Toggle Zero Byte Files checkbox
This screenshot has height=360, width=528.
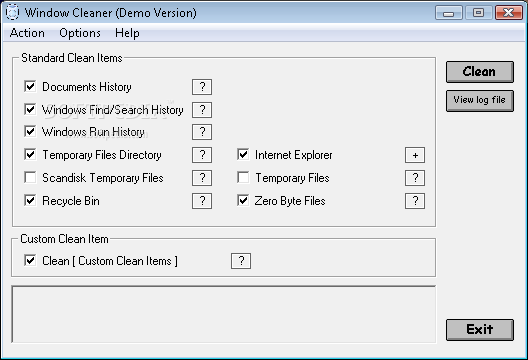243,200
